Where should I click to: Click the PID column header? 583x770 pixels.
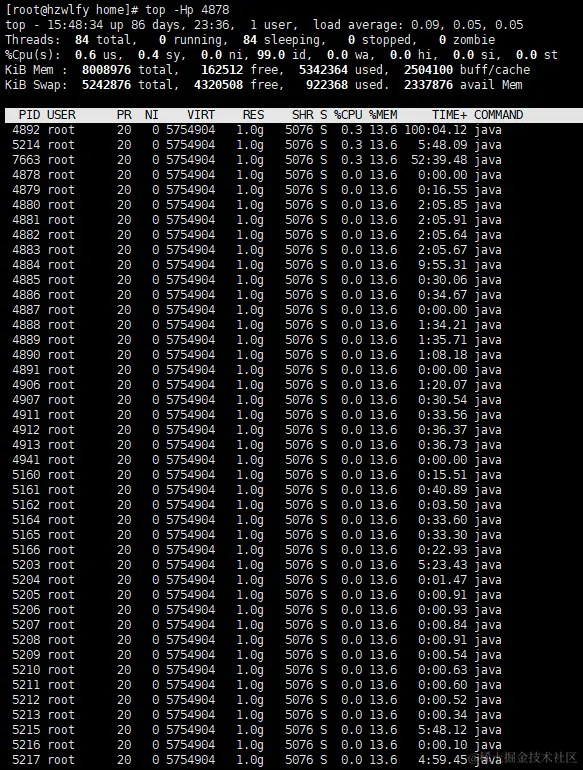(x=29, y=115)
